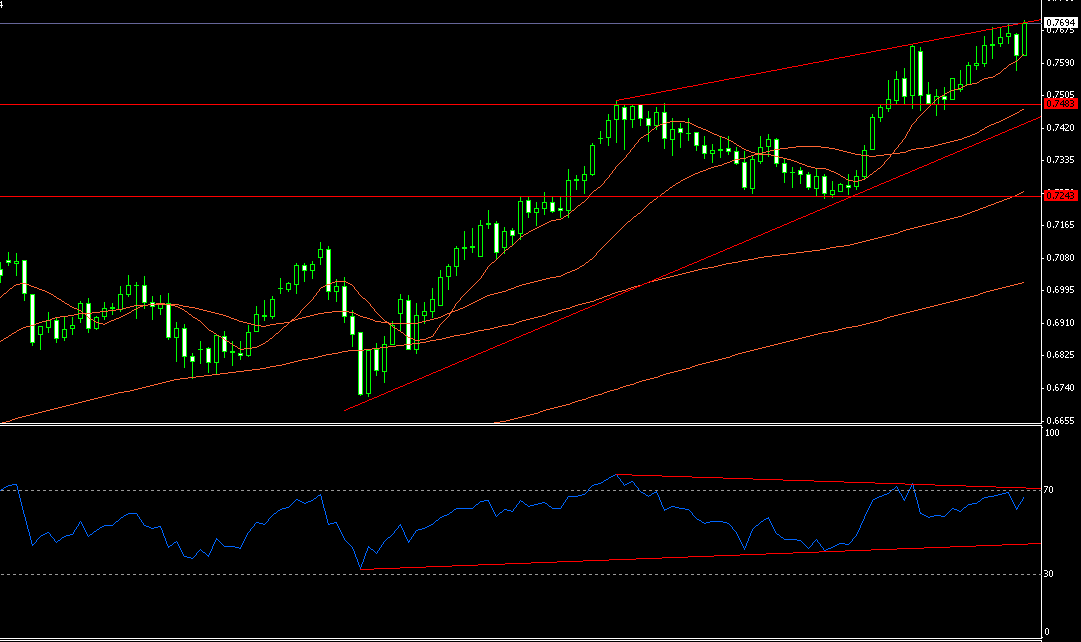Select the red 0.7483 price level label
Screen dimensions: 1081x642
[1060, 103]
